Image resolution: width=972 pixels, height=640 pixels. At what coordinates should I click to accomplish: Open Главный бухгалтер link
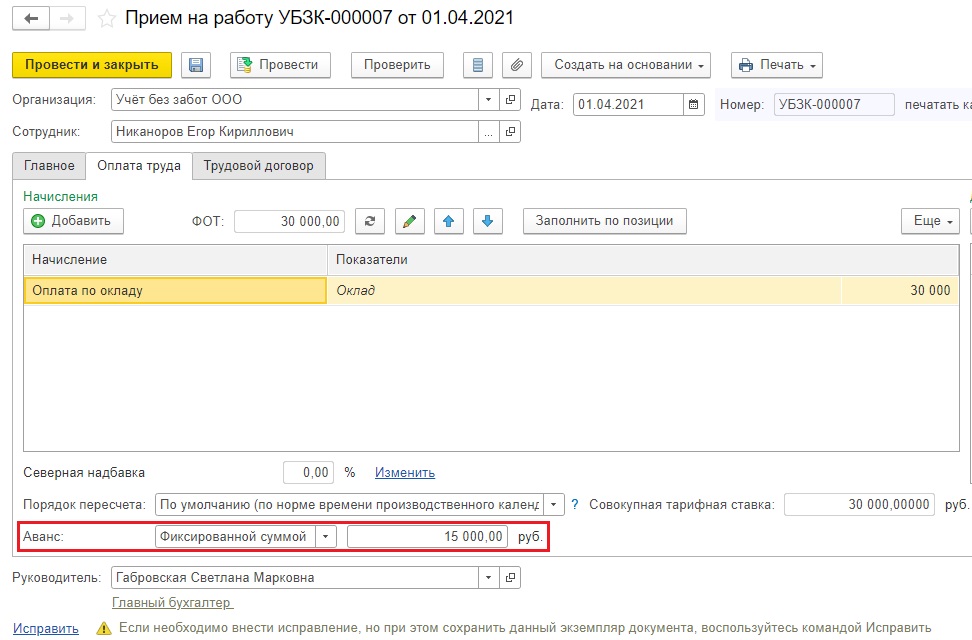[x=172, y=602]
